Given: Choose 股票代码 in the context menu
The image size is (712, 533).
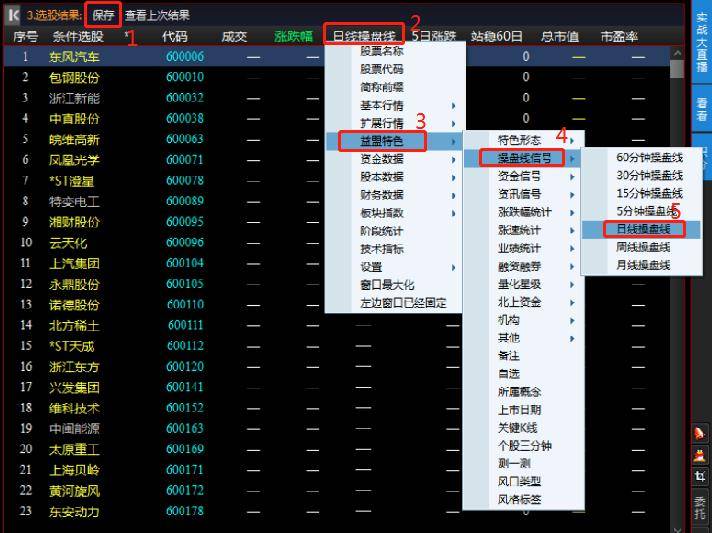Looking at the screenshot, I should [x=394, y=69].
